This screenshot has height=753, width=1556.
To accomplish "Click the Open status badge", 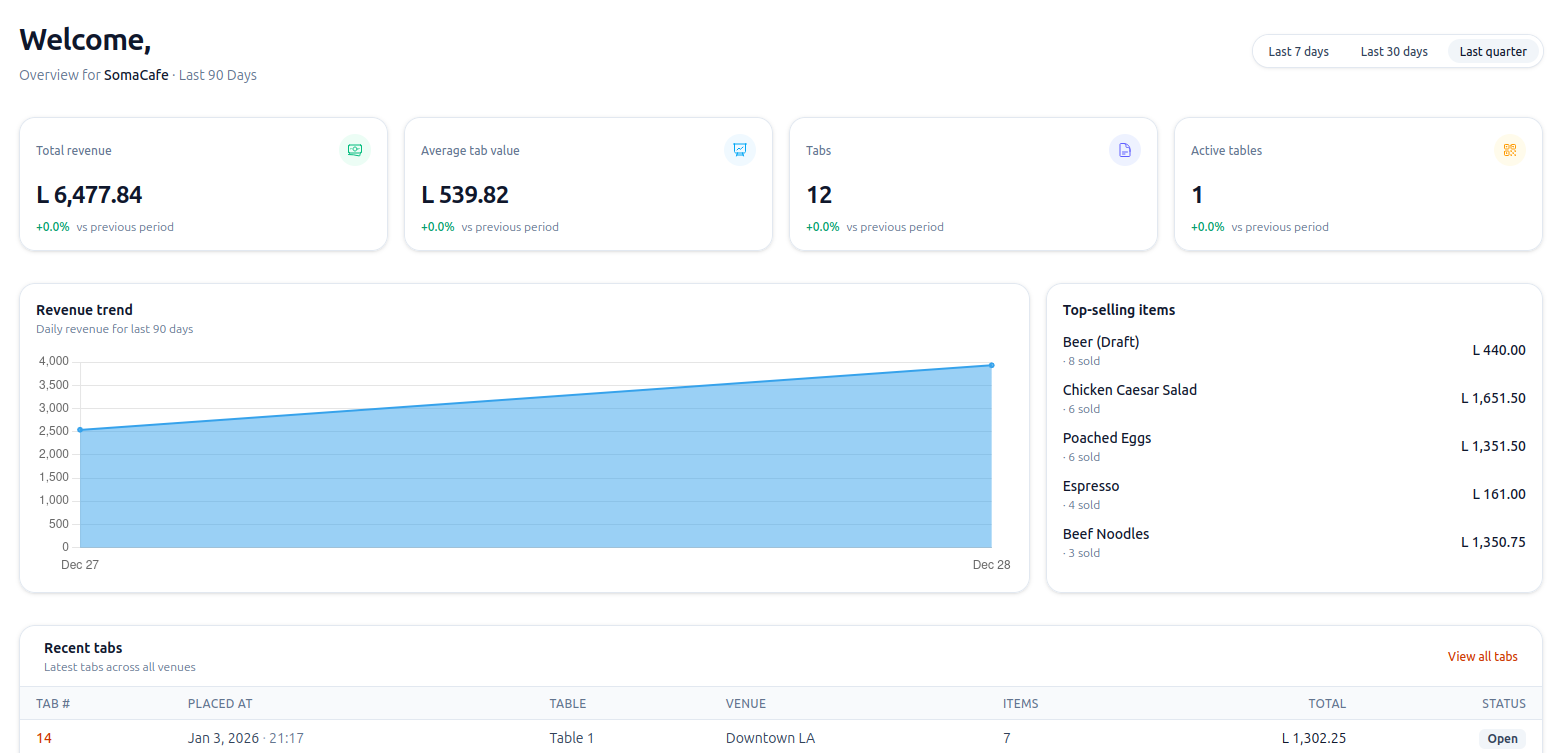I will (x=1501, y=739).
